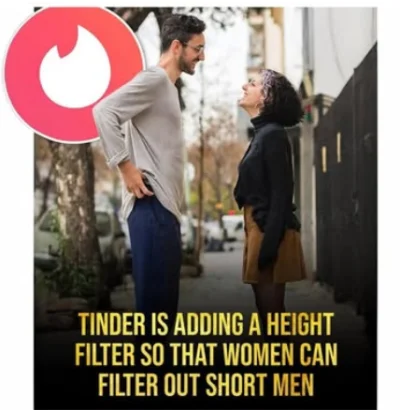
Task: Click the yellow lights on fence
Action: click(331, 153)
